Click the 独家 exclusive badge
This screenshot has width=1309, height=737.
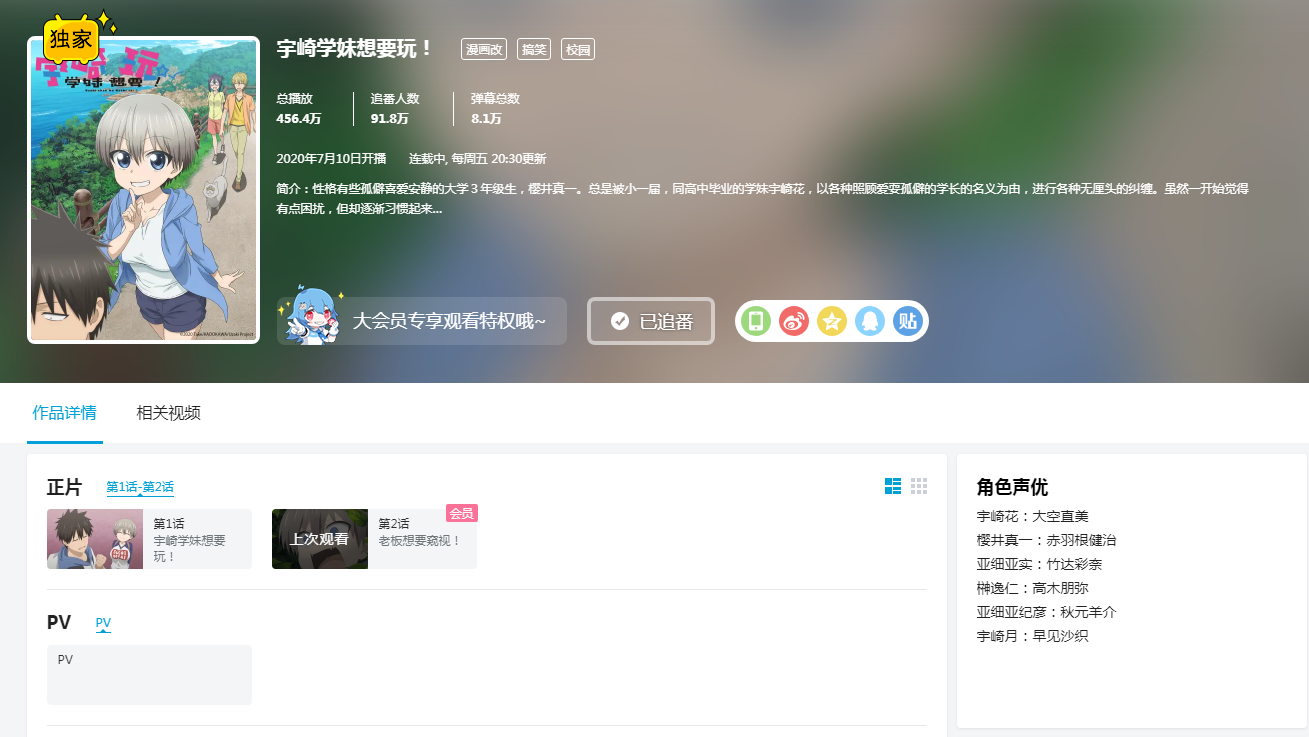pyautogui.click(x=73, y=38)
